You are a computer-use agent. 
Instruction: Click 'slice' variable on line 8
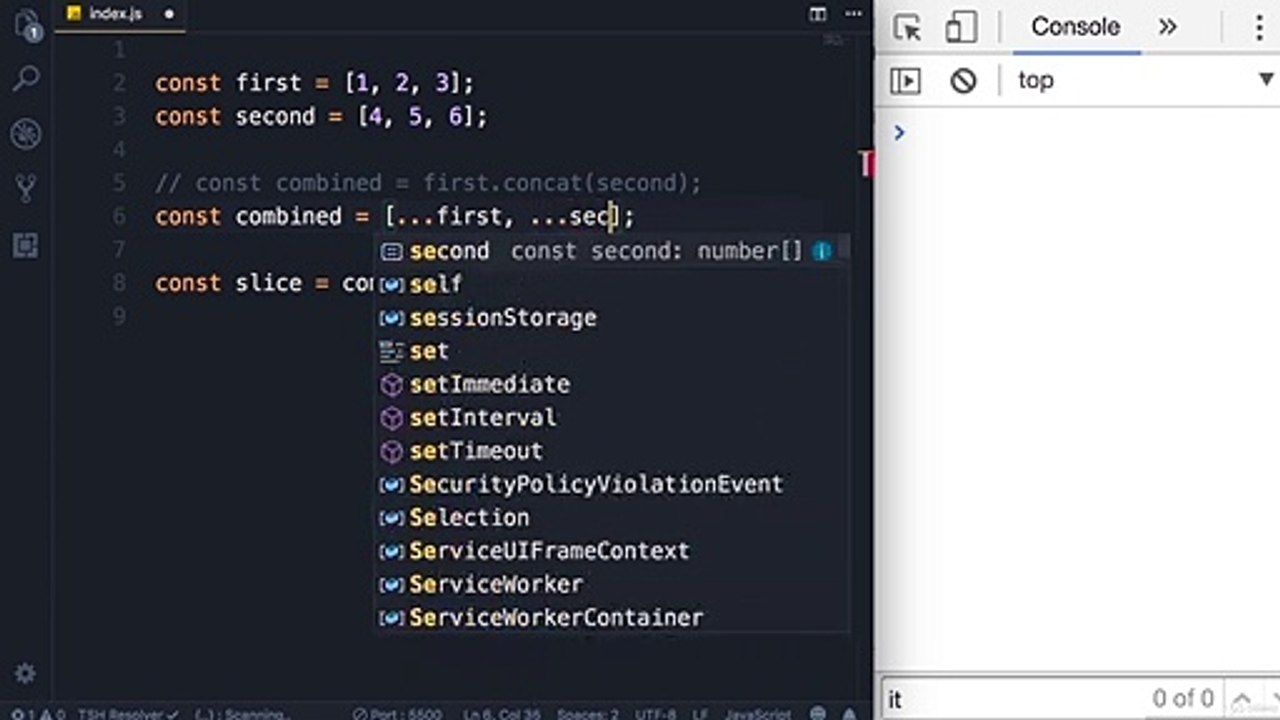coord(268,283)
